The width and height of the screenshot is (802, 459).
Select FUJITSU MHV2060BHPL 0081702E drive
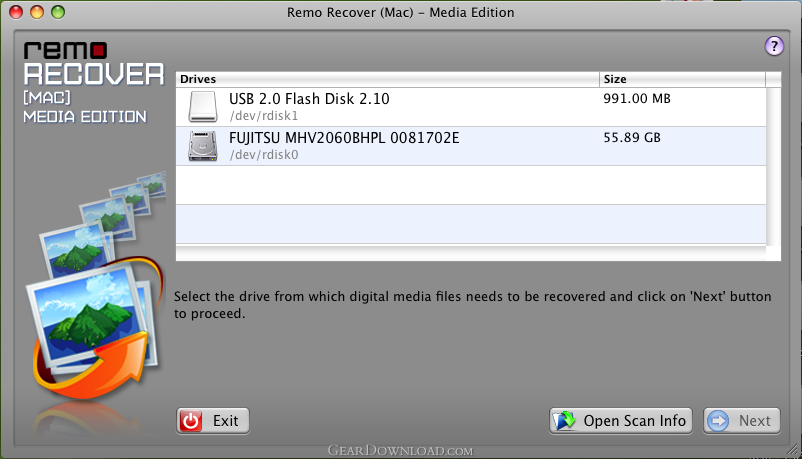(471, 146)
